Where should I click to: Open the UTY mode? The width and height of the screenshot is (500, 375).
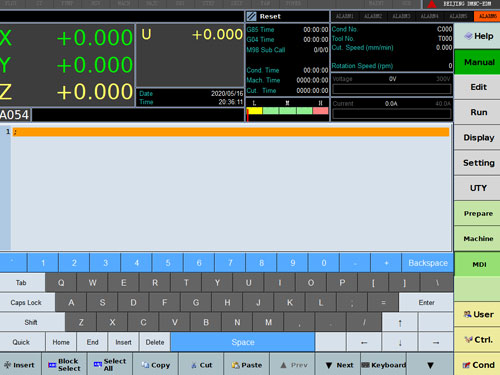click(x=477, y=188)
